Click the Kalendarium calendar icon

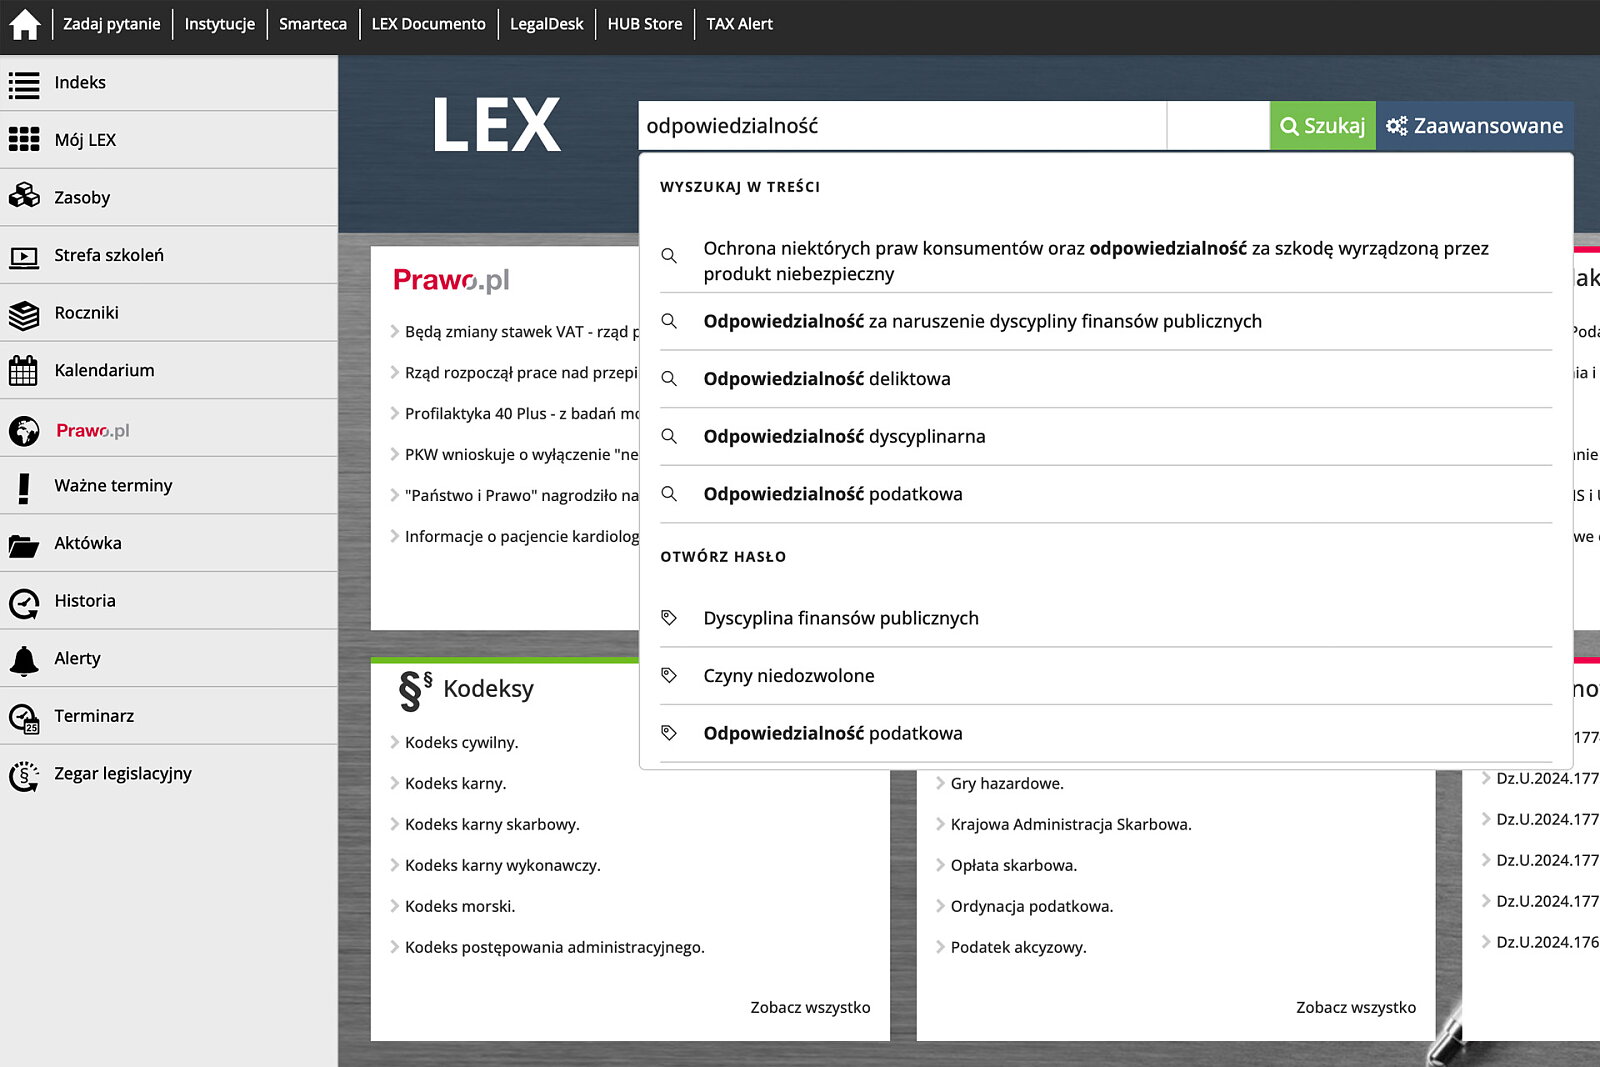24,371
